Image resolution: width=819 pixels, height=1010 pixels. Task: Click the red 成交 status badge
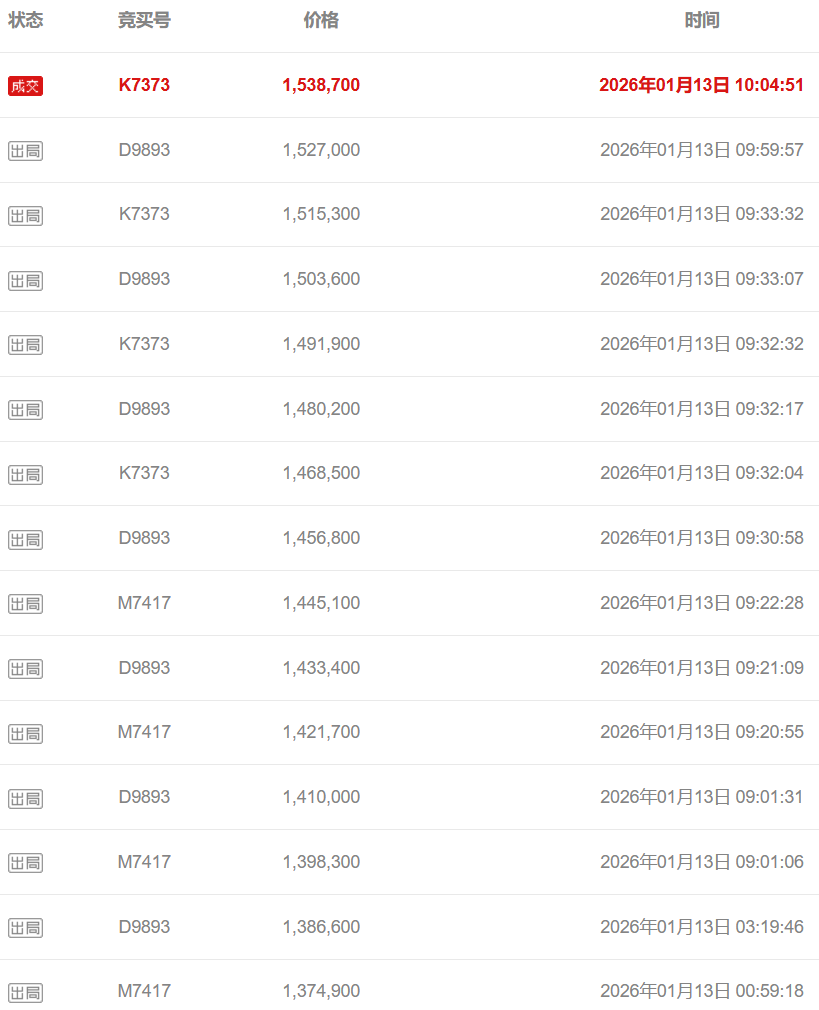[25, 86]
